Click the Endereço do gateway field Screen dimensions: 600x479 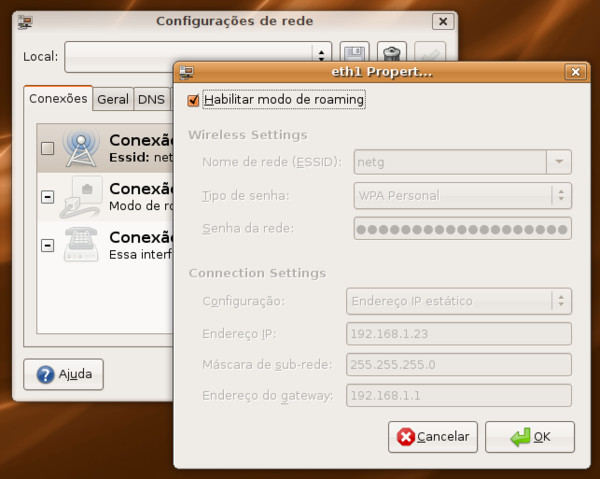[459, 395]
